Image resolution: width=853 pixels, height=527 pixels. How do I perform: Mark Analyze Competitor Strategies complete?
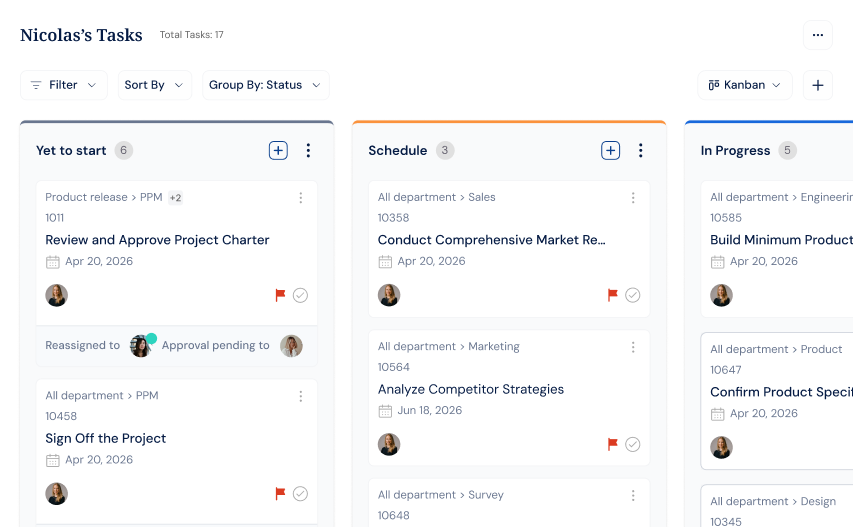(x=633, y=444)
